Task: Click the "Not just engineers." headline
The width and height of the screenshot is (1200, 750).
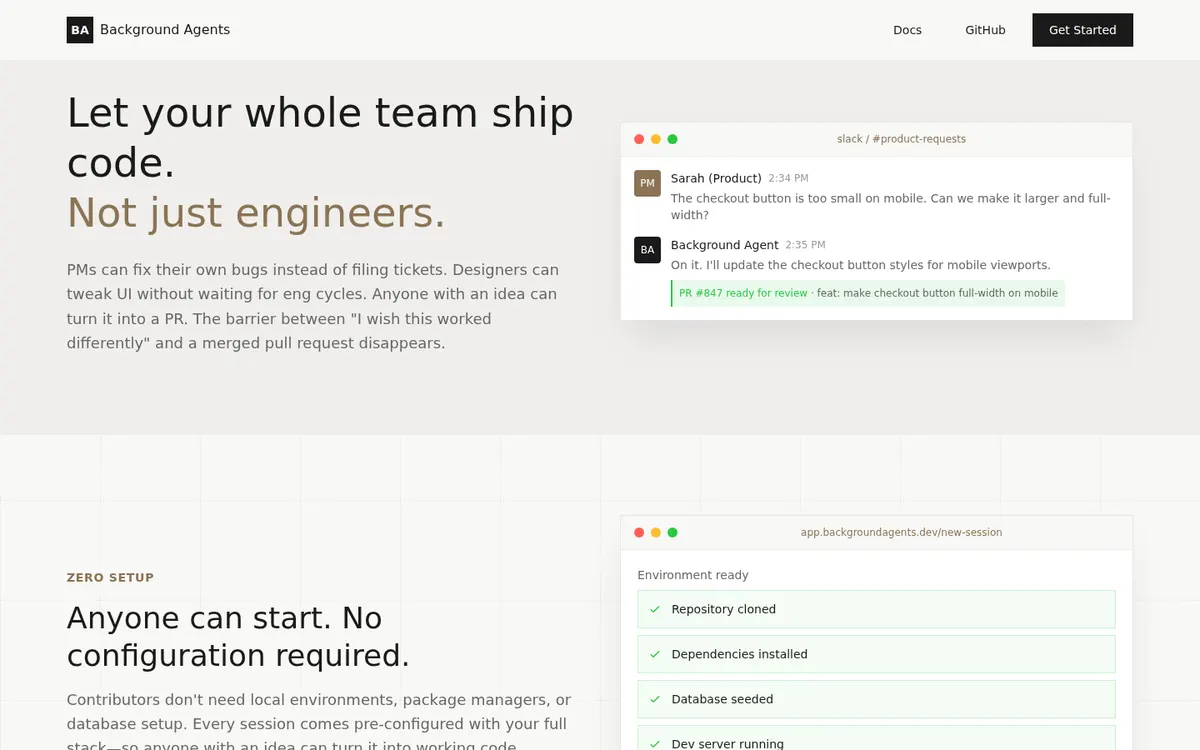Action: (x=256, y=213)
